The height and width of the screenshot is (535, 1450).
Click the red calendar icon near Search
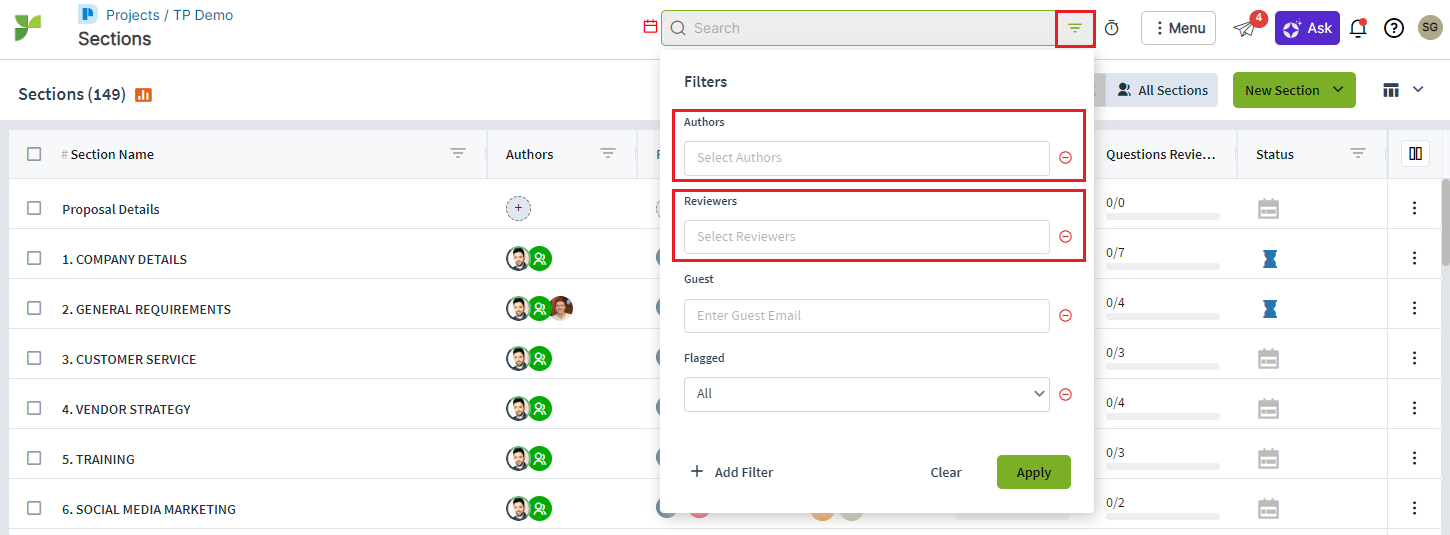[x=650, y=27]
